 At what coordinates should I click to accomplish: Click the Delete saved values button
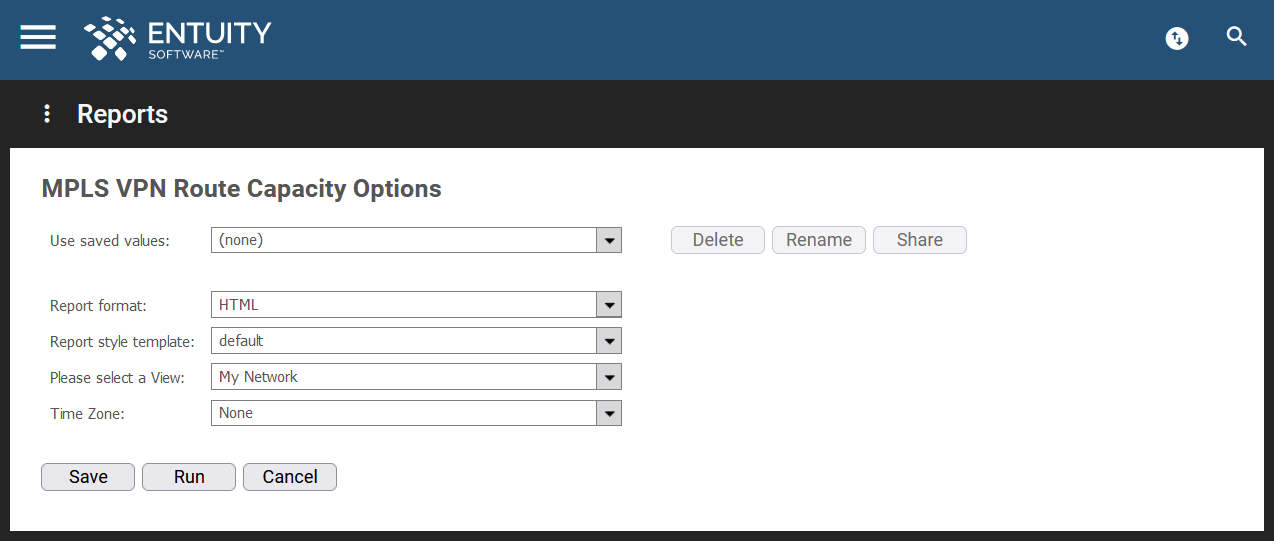pyautogui.click(x=718, y=240)
